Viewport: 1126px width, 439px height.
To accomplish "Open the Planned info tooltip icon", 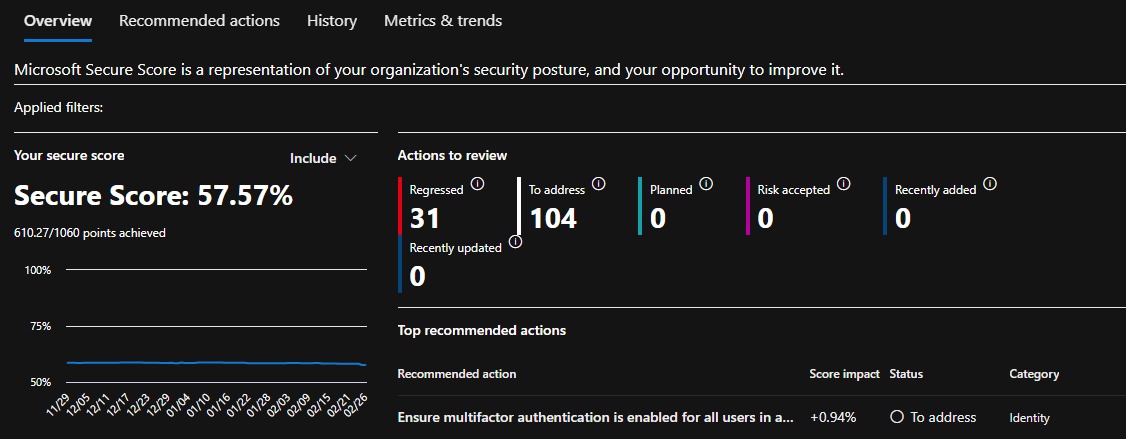I will (x=706, y=184).
